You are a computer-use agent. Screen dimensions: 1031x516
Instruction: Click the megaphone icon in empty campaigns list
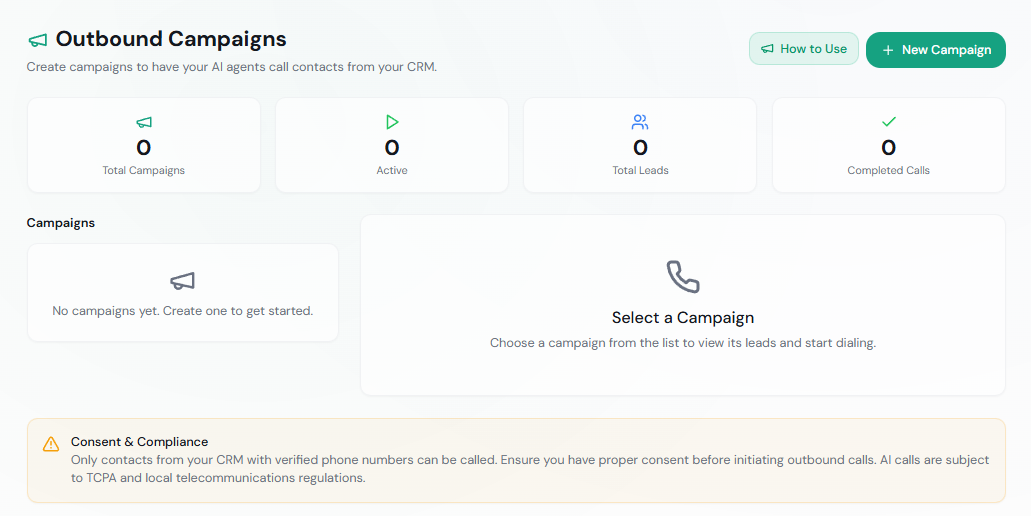[183, 281]
